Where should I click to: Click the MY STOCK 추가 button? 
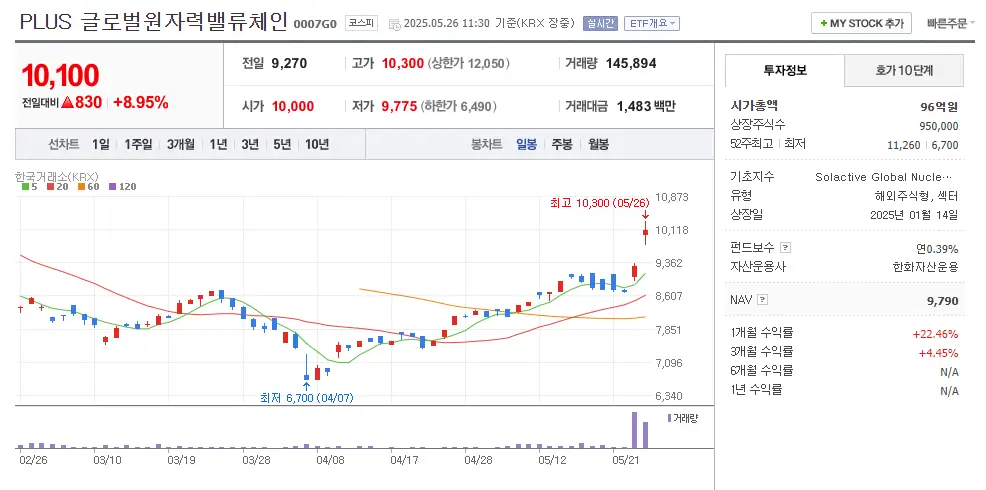point(861,23)
